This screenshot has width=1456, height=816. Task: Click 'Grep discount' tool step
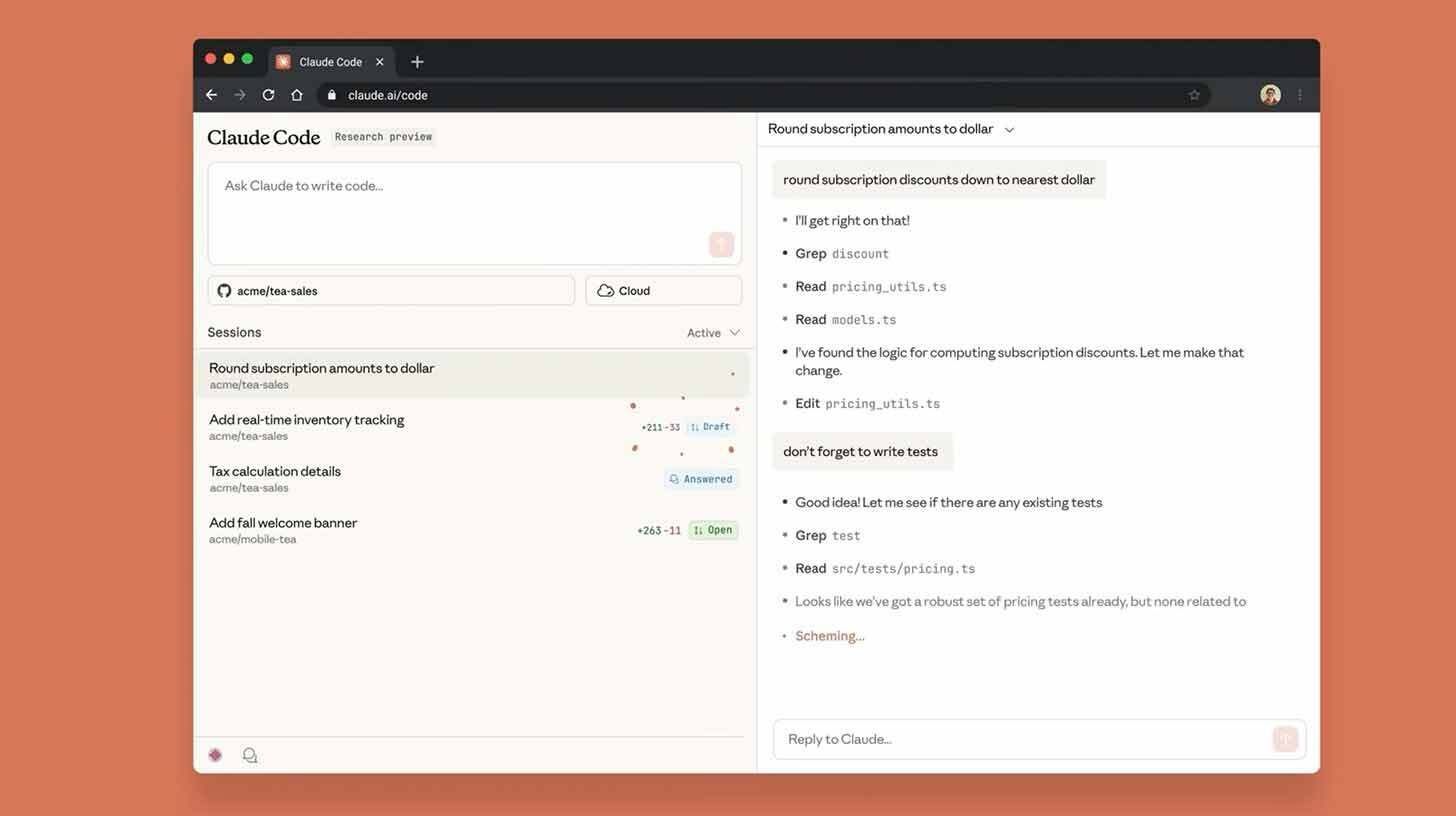pos(842,254)
